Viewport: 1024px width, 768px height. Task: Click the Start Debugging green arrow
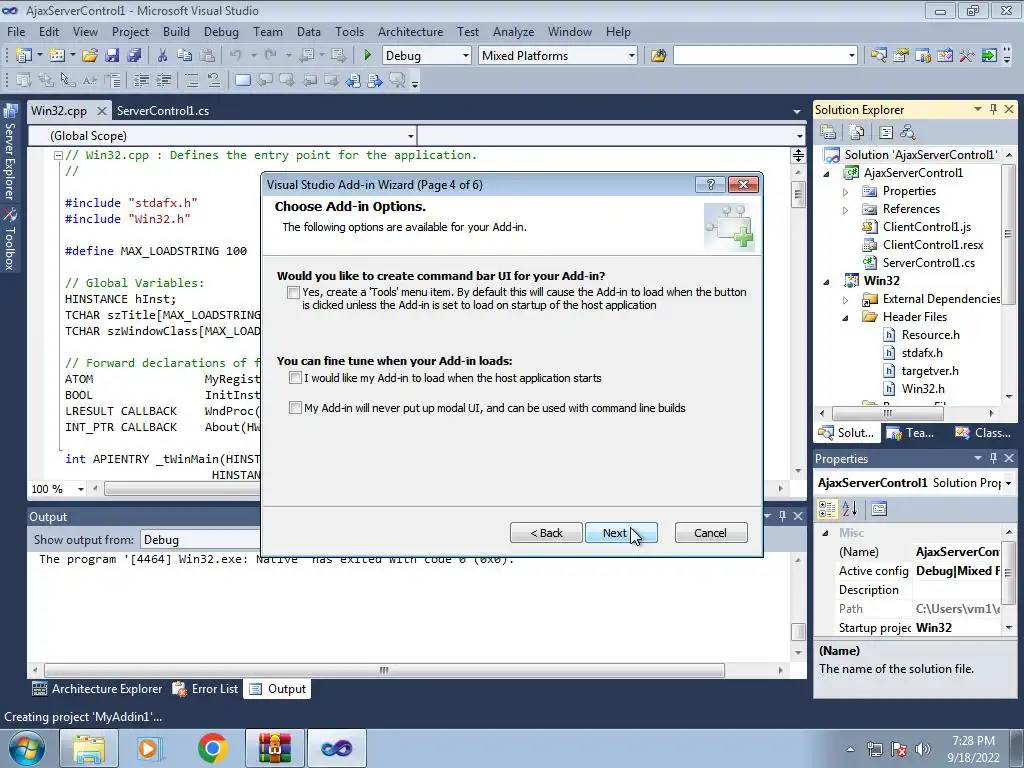[367, 56]
